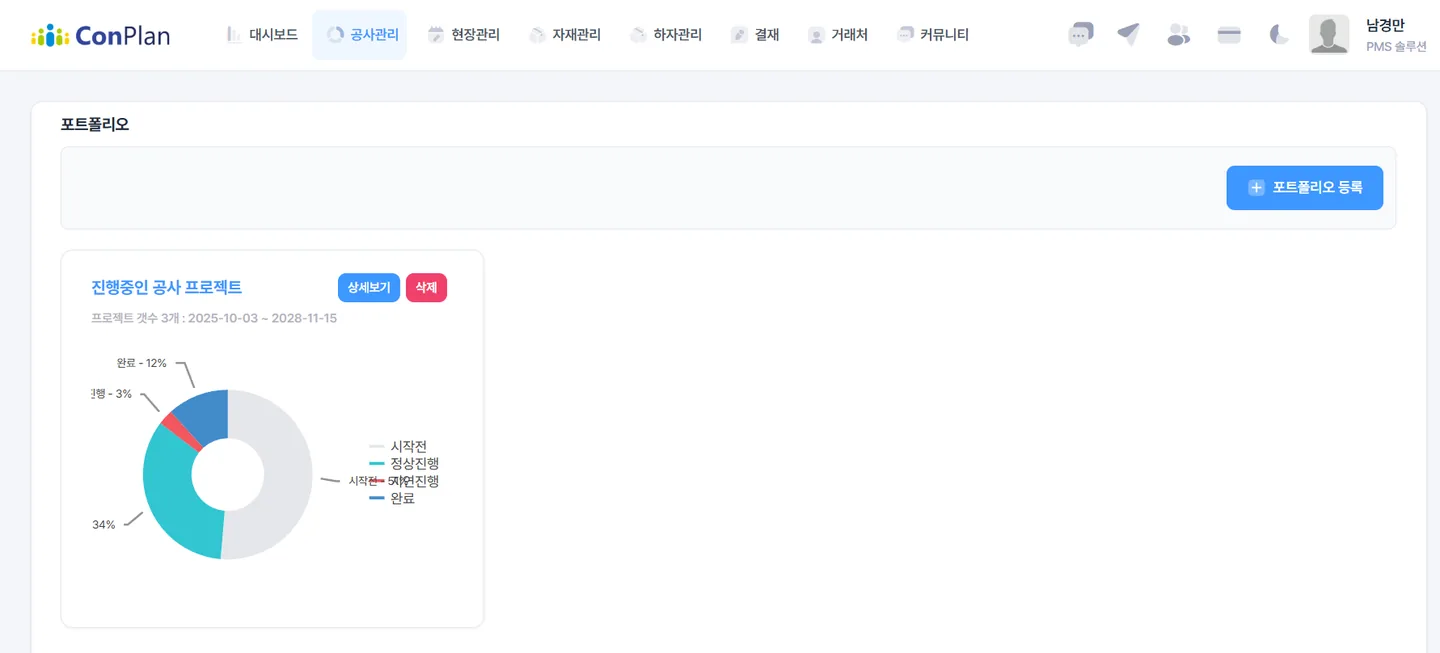
Task: Open the 결재 menu
Action: pos(755,35)
